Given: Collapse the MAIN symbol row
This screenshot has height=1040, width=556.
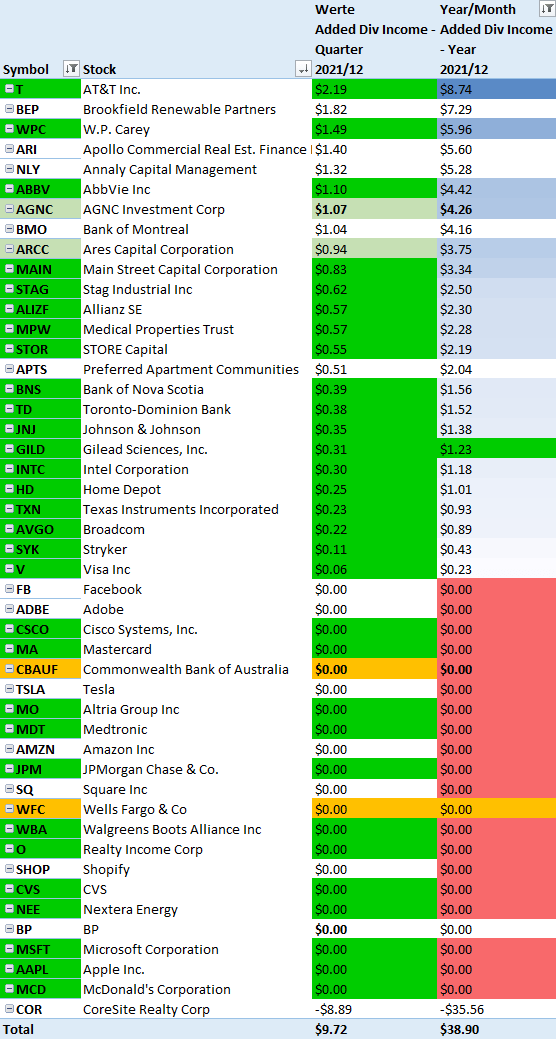Looking at the screenshot, I should coord(9,269).
